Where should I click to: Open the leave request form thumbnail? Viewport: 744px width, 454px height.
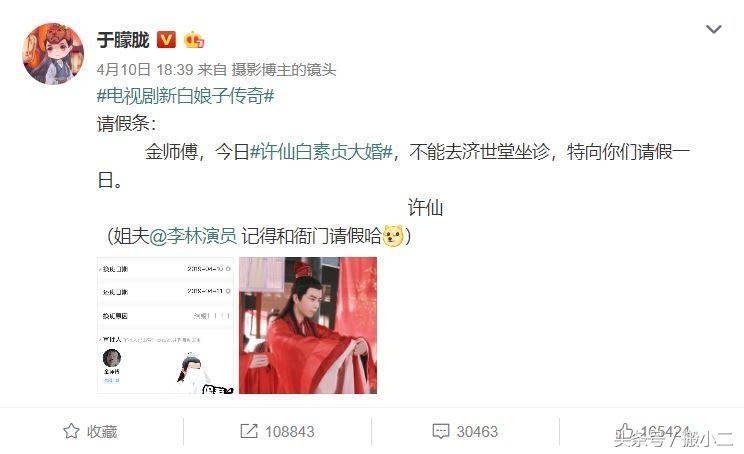click(x=166, y=325)
